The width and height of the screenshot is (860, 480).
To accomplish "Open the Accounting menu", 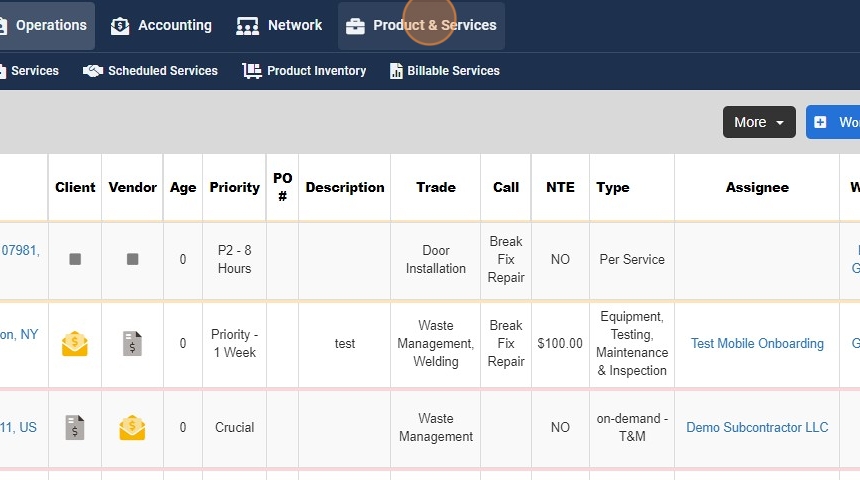I will 161,26.
